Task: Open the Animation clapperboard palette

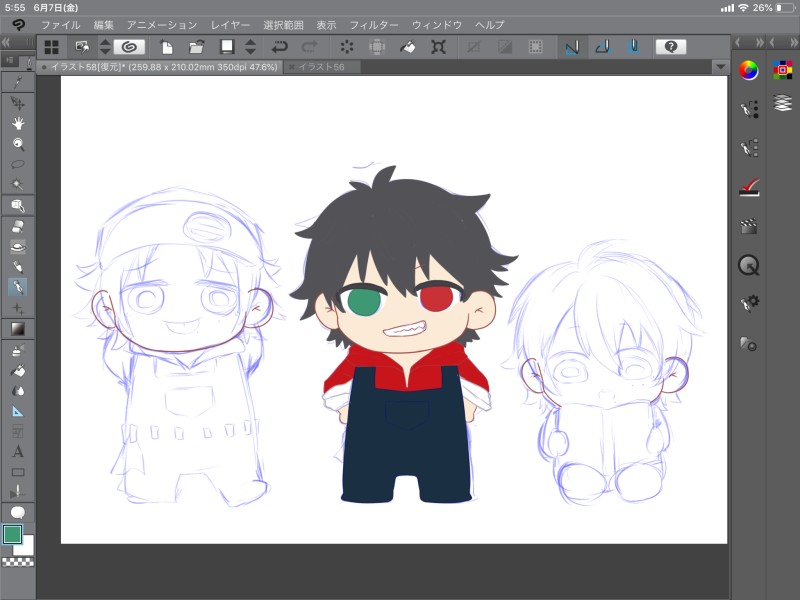Action: [748, 226]
